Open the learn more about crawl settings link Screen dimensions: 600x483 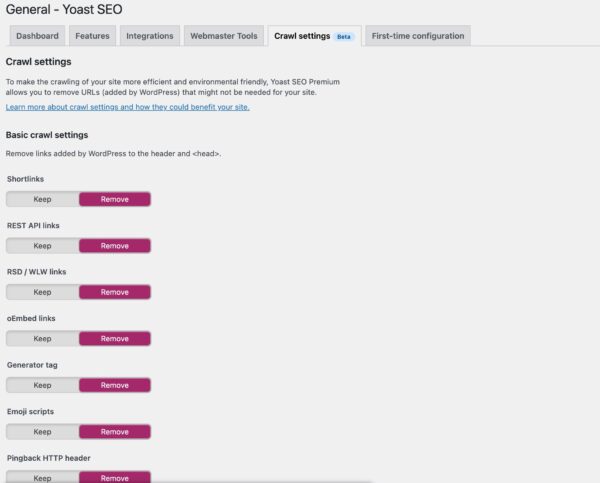coord(127,107)
